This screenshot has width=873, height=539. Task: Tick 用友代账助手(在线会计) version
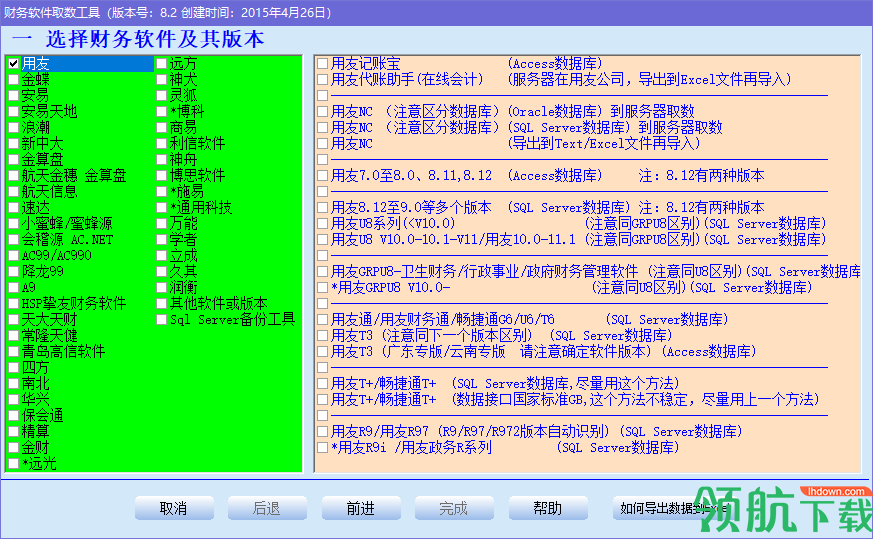pyautogui.click(x=322, y=80)
